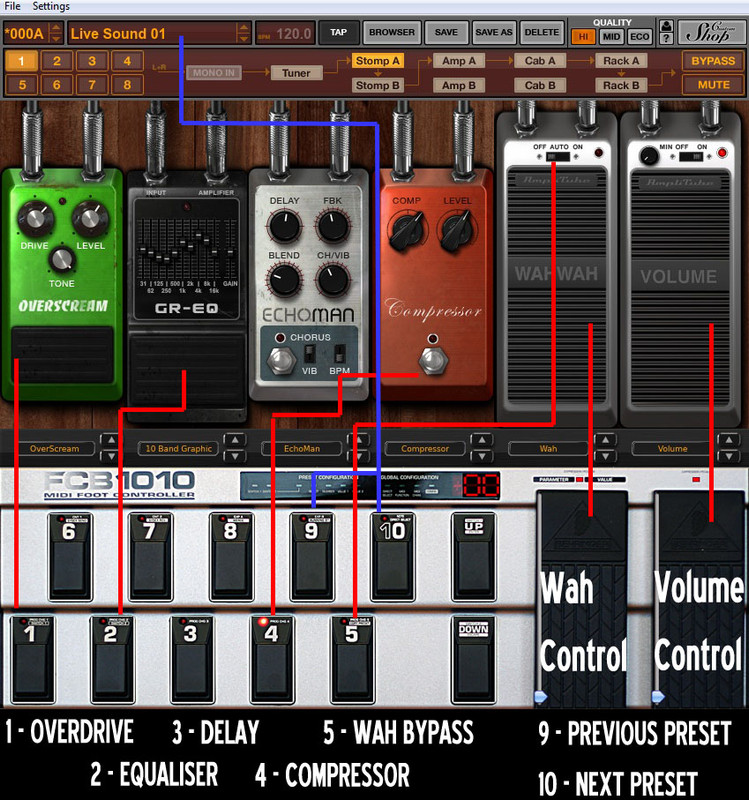
Task: Click the EchoMan CH/VIB knob
Action: coord(333,280)
